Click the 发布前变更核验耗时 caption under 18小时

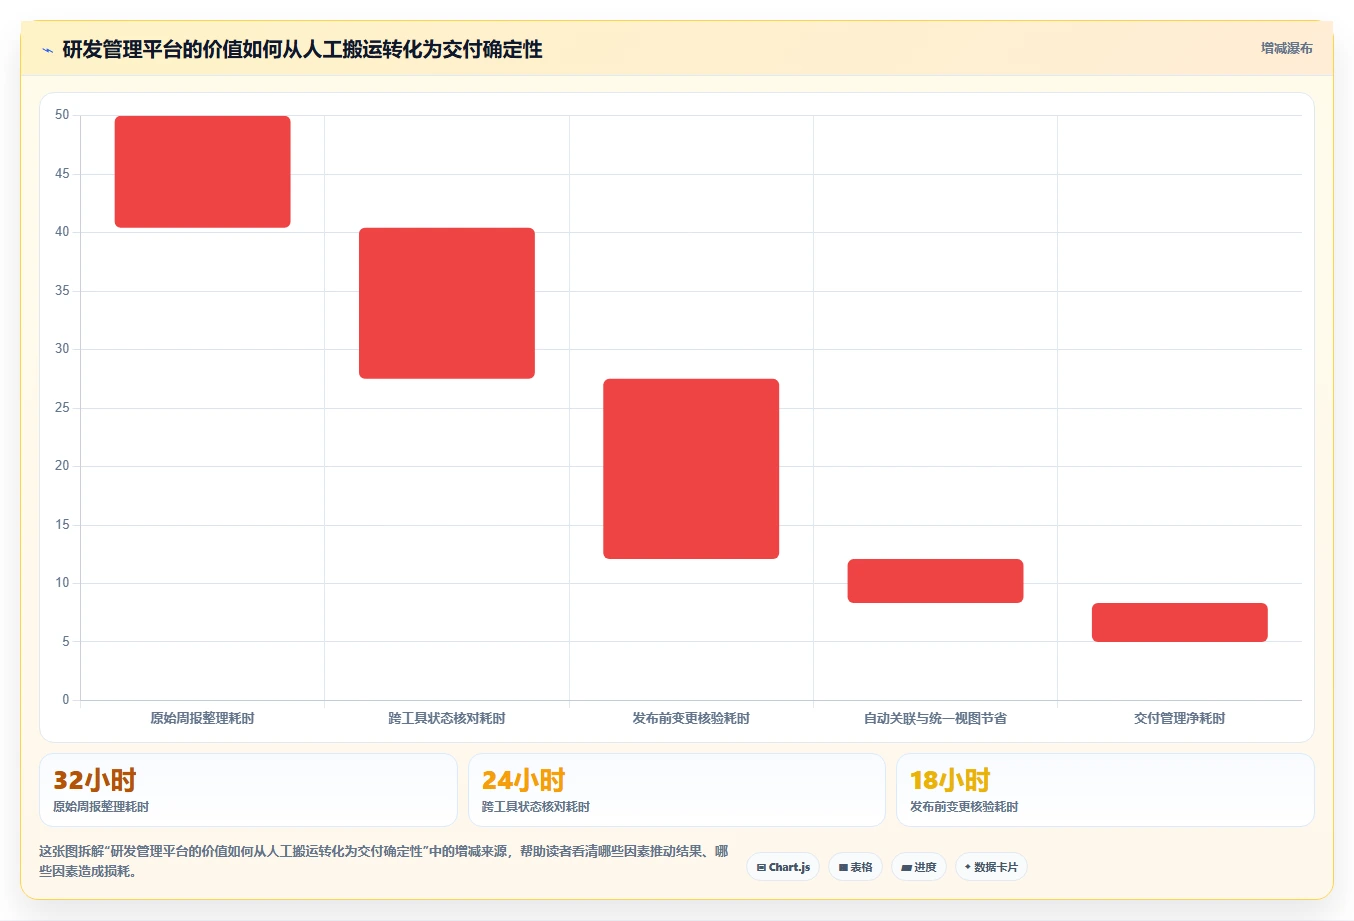(964, 807)
